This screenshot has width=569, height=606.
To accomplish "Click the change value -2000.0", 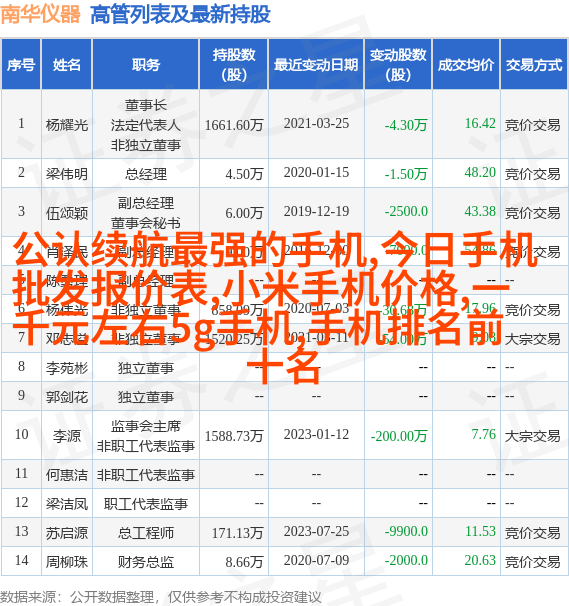I will 406,560.
